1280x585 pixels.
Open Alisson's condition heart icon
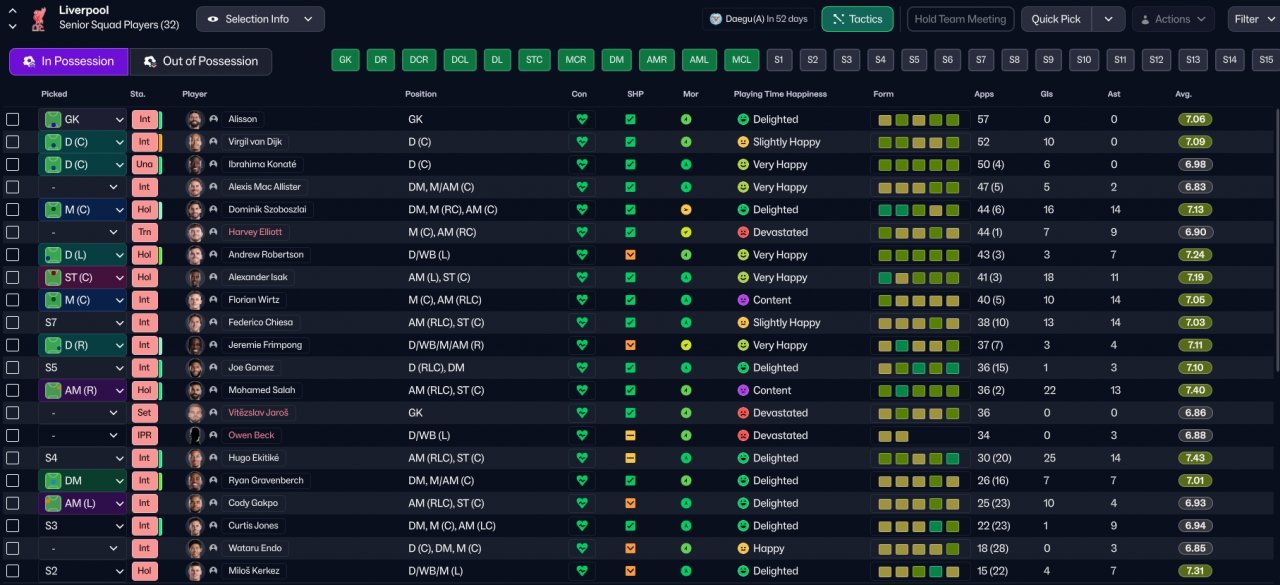(580, 119)
